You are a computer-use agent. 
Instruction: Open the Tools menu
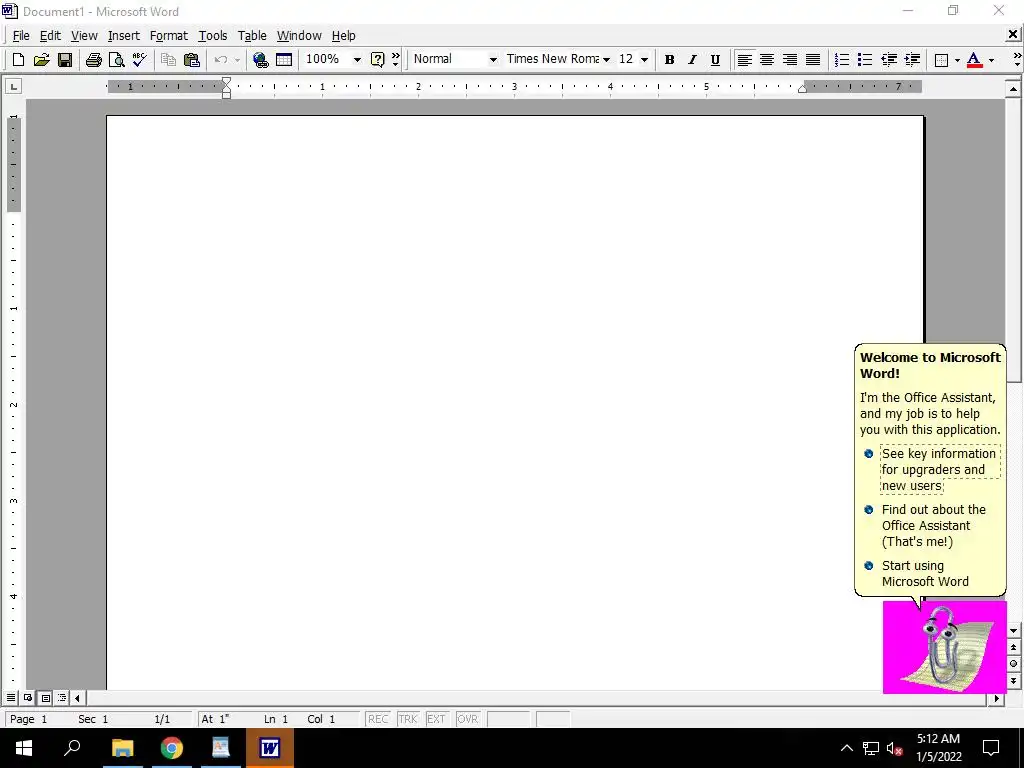213,36
